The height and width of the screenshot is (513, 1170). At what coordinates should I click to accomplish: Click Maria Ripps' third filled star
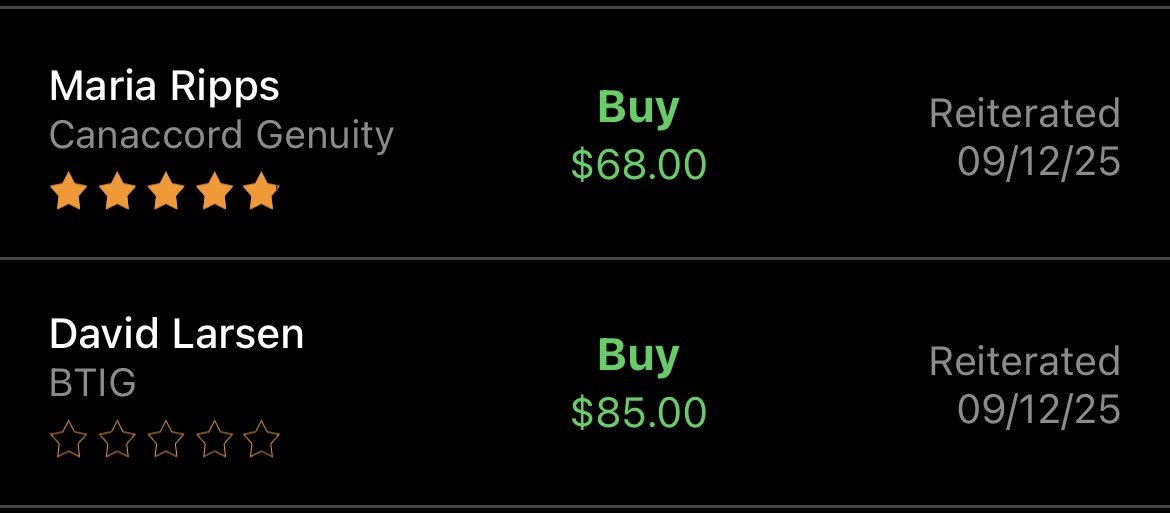pos(166,192)
